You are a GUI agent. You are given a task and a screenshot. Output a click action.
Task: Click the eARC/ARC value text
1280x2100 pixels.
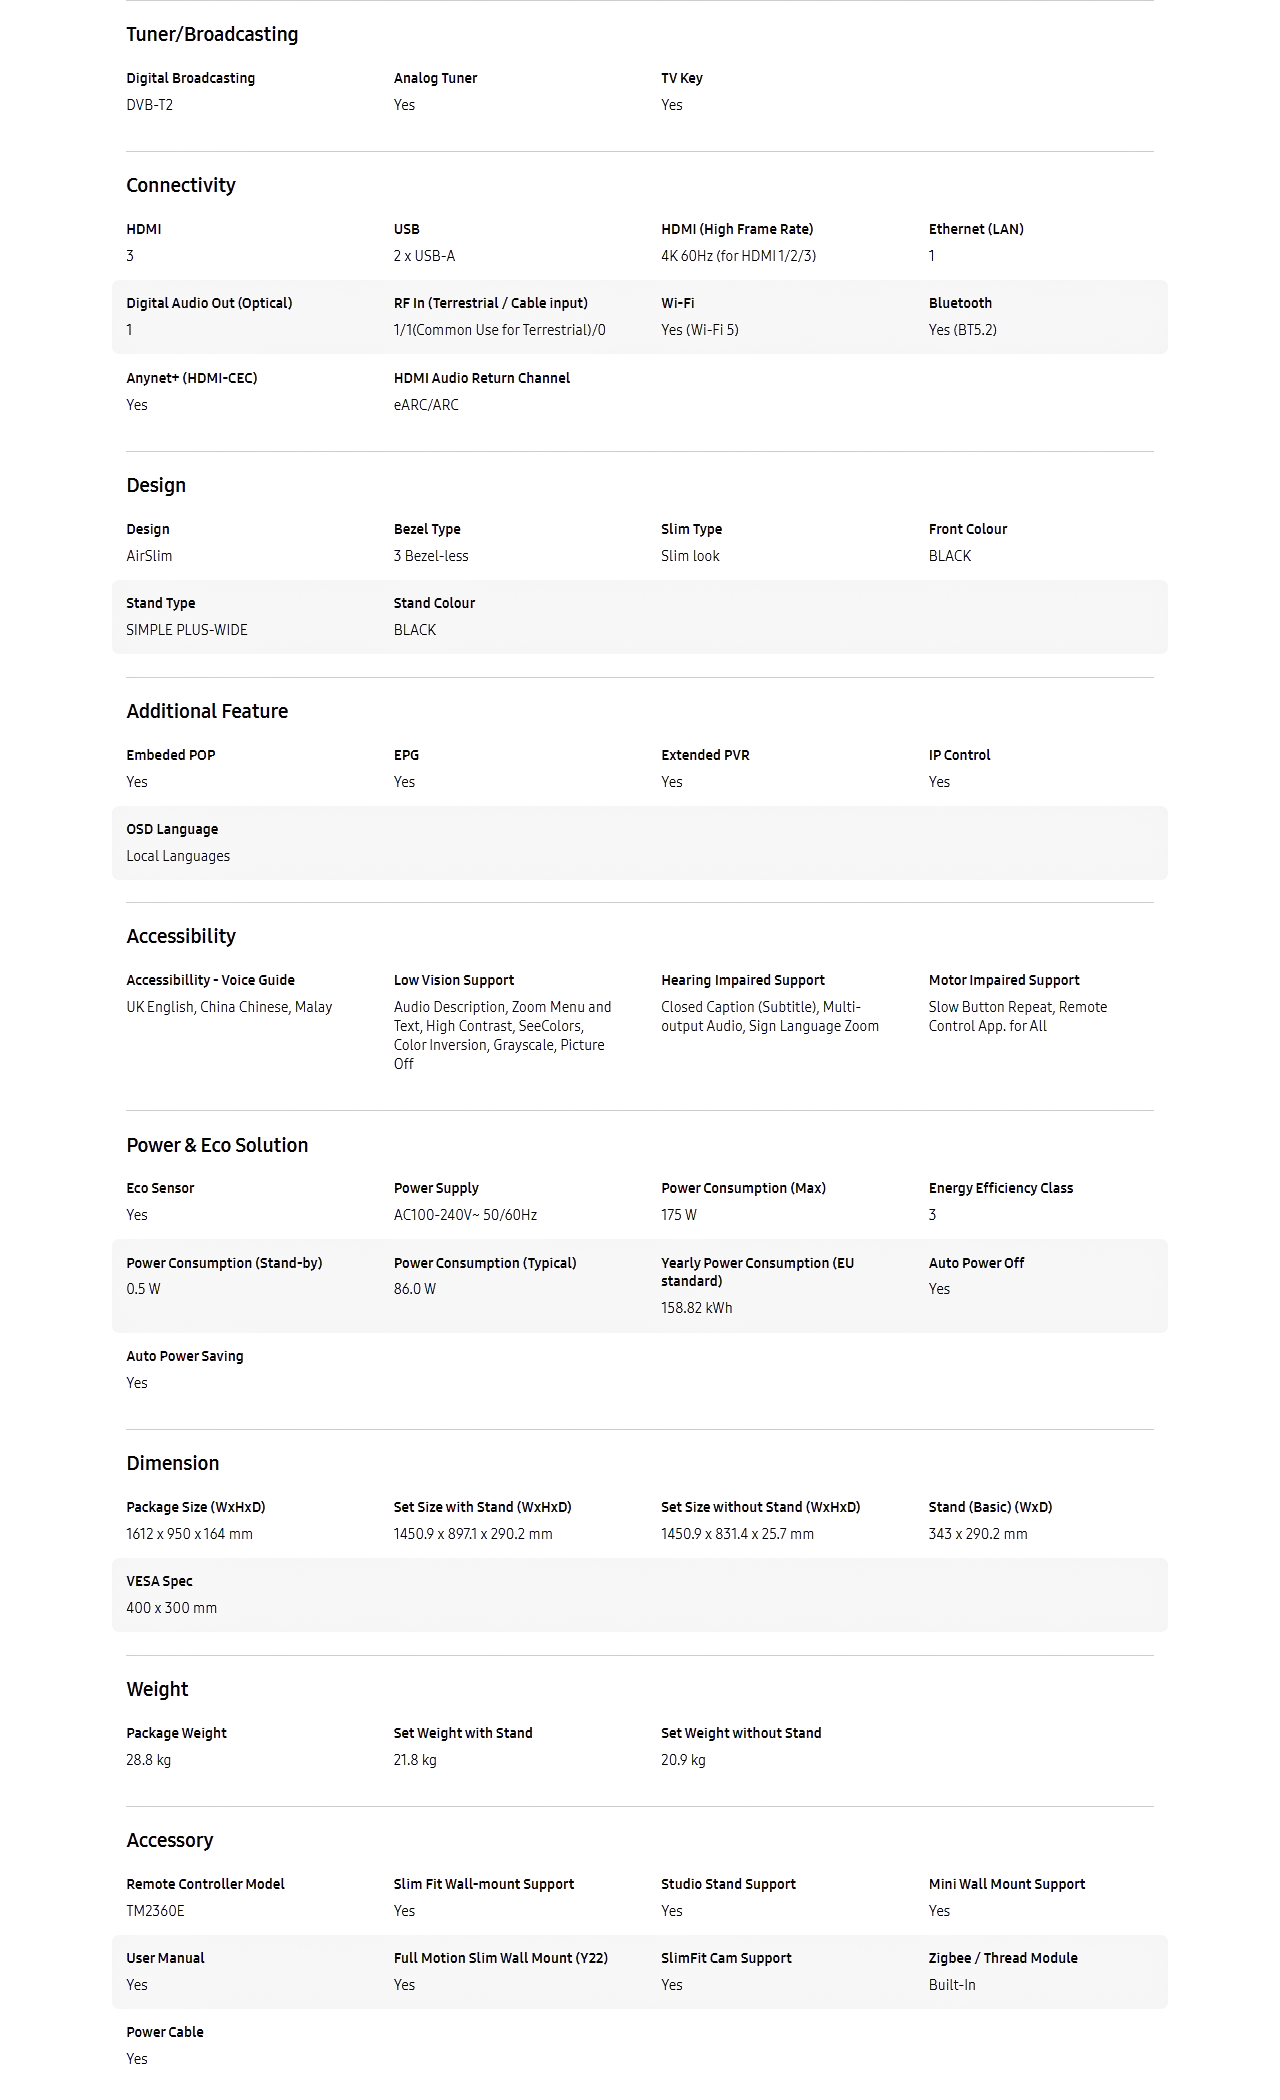pyautogui.click(x=426, y=405)
